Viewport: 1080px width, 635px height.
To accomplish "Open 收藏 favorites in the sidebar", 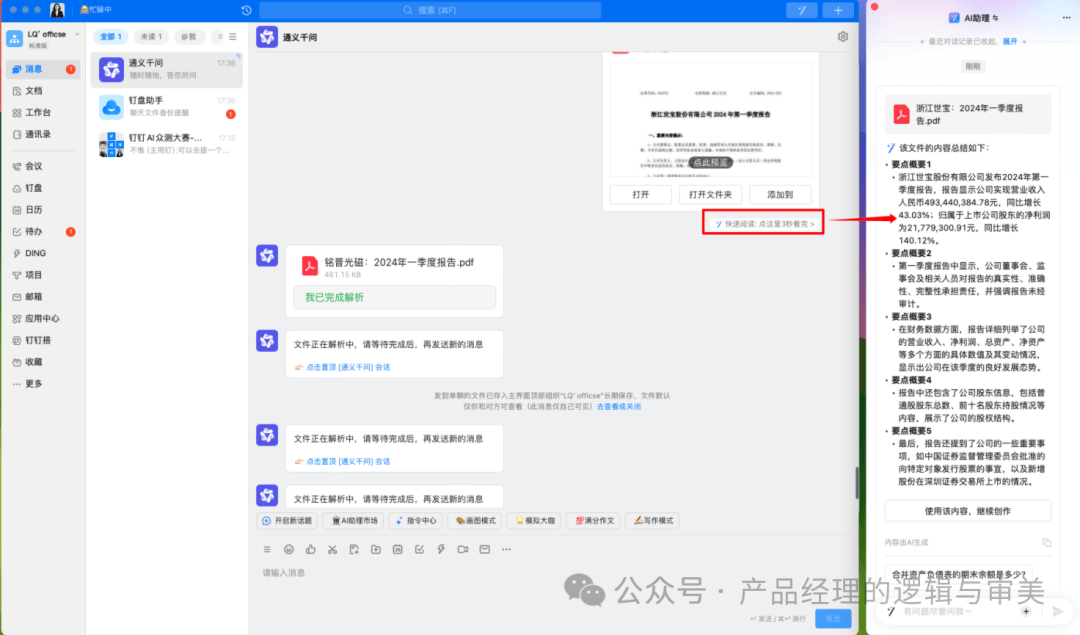I will point(28,362).
